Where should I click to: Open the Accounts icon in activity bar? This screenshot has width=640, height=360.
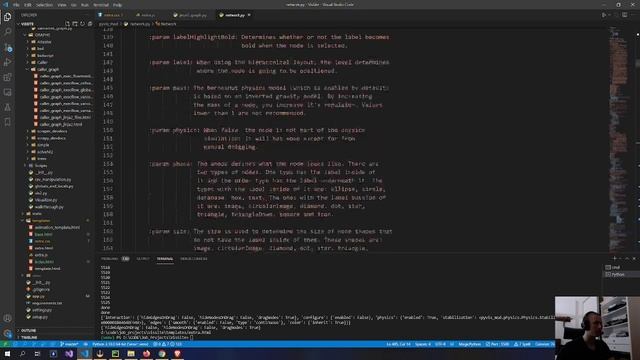pyautogui.click(x=7, y=318)
